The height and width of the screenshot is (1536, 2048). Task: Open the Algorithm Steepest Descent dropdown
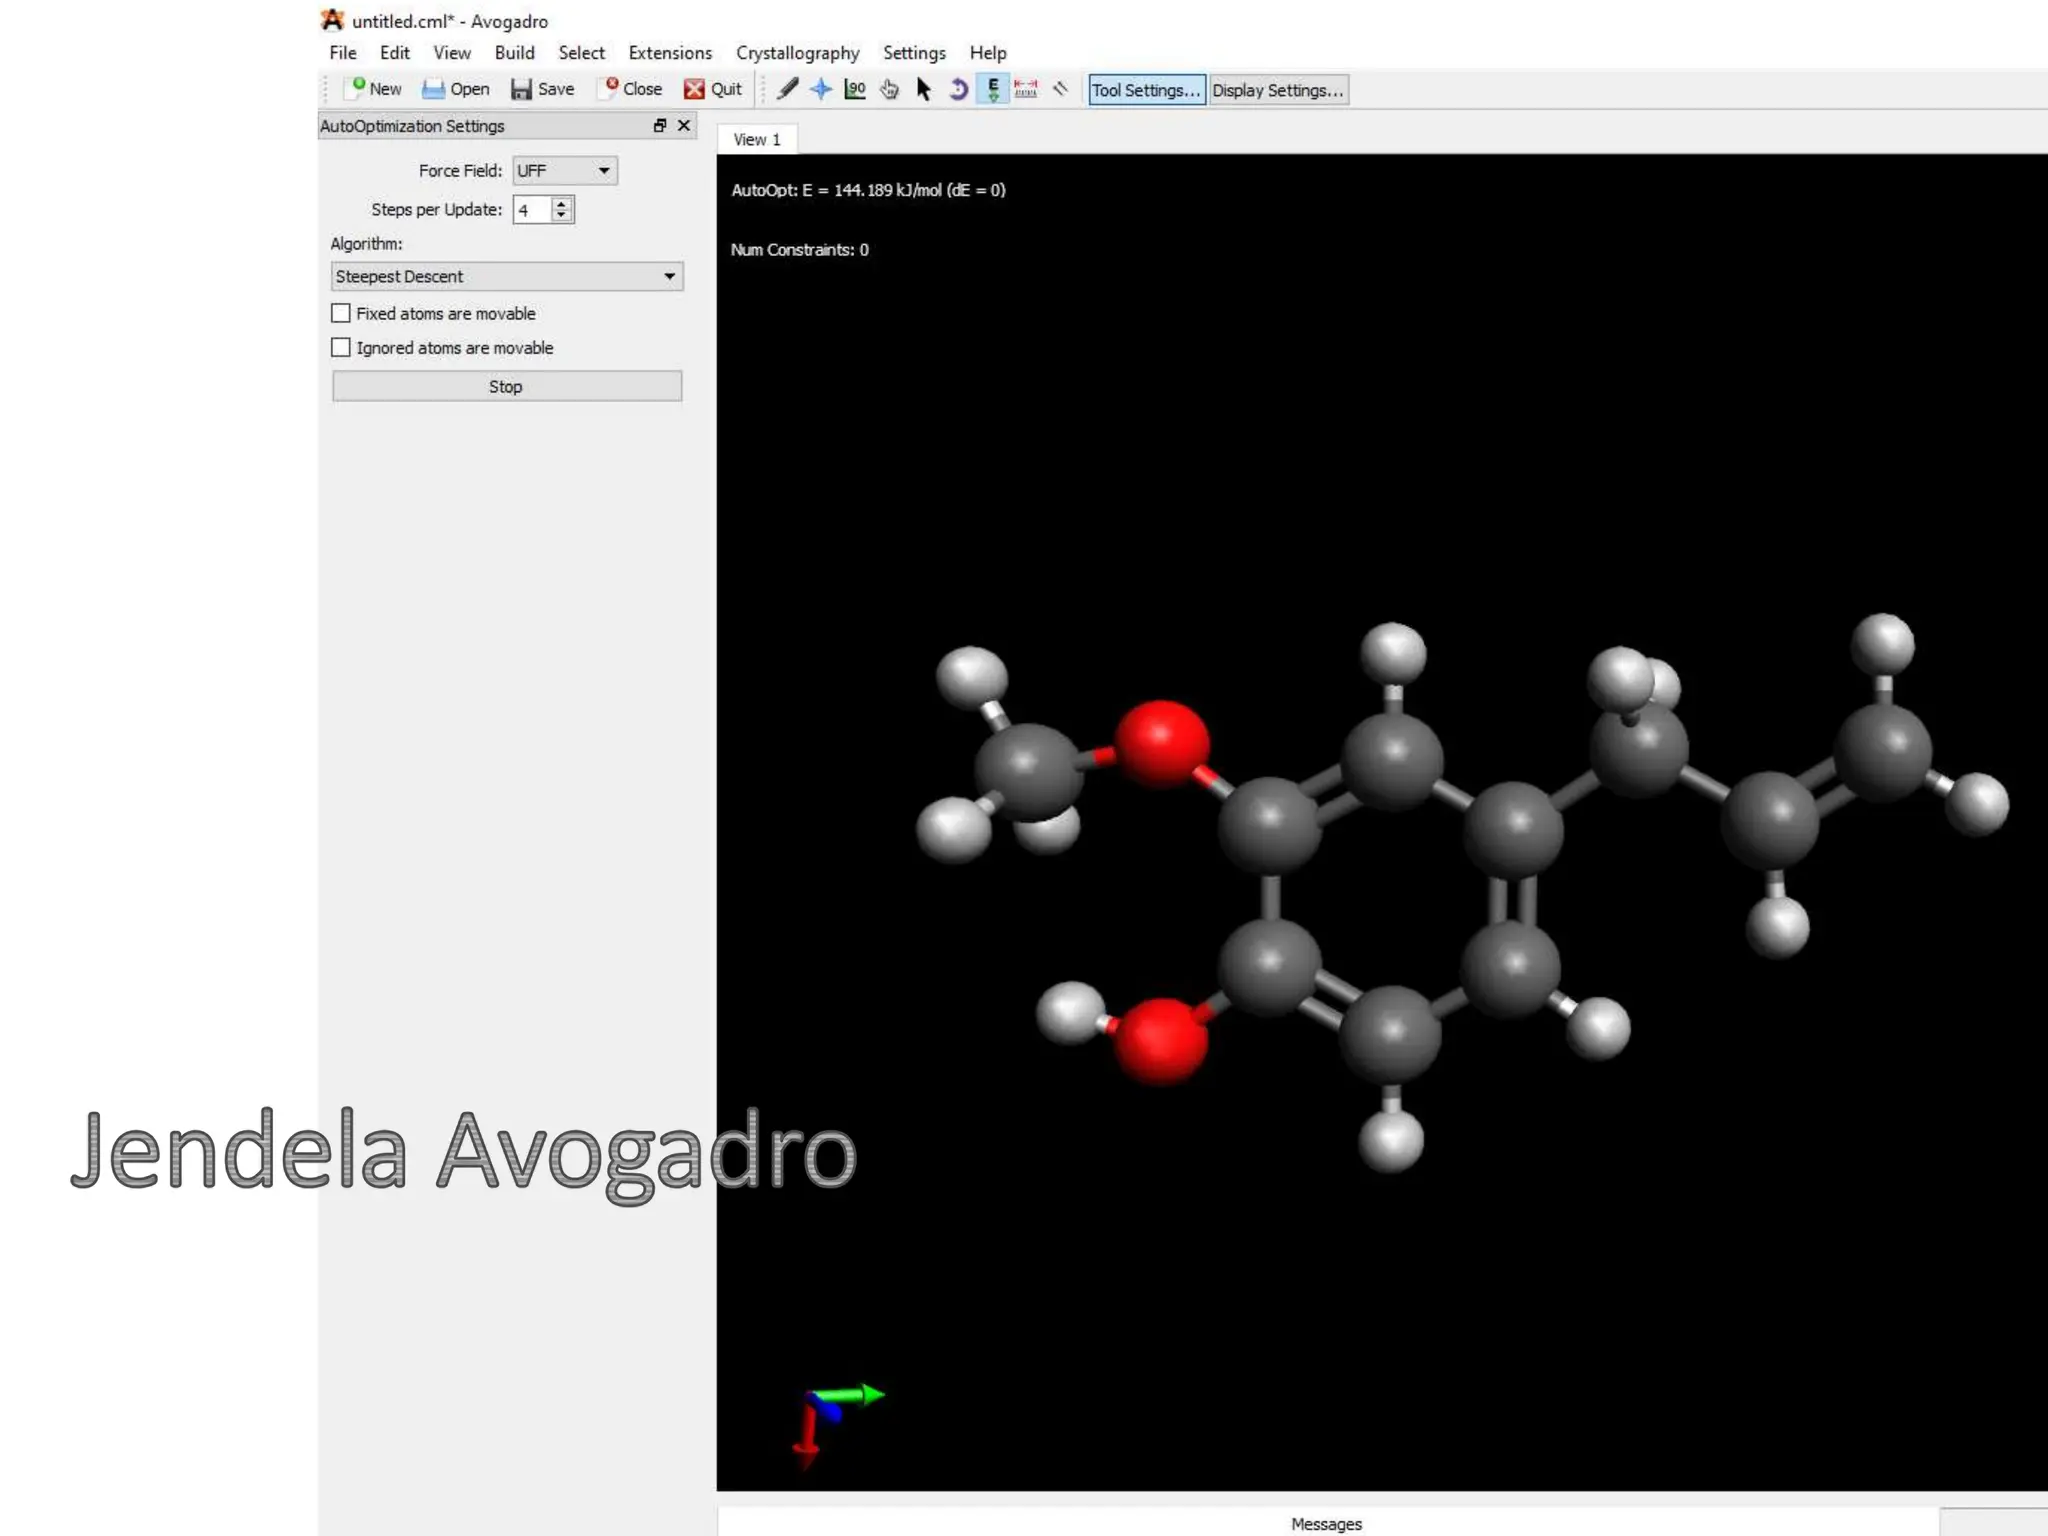point(507,277)
